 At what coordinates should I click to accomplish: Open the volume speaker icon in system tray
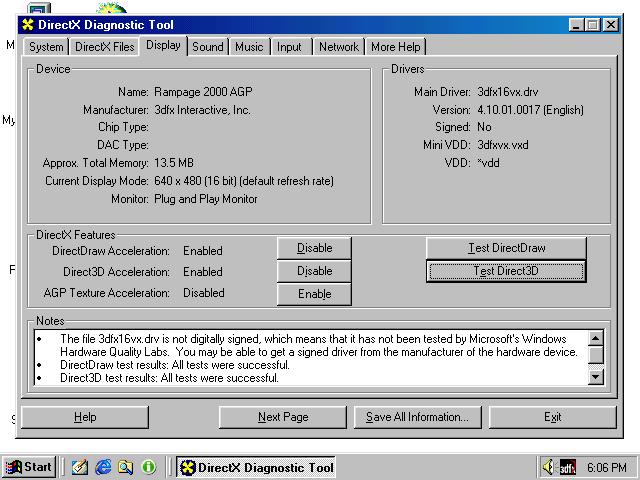pyautogui.click(x=548, y=467)
